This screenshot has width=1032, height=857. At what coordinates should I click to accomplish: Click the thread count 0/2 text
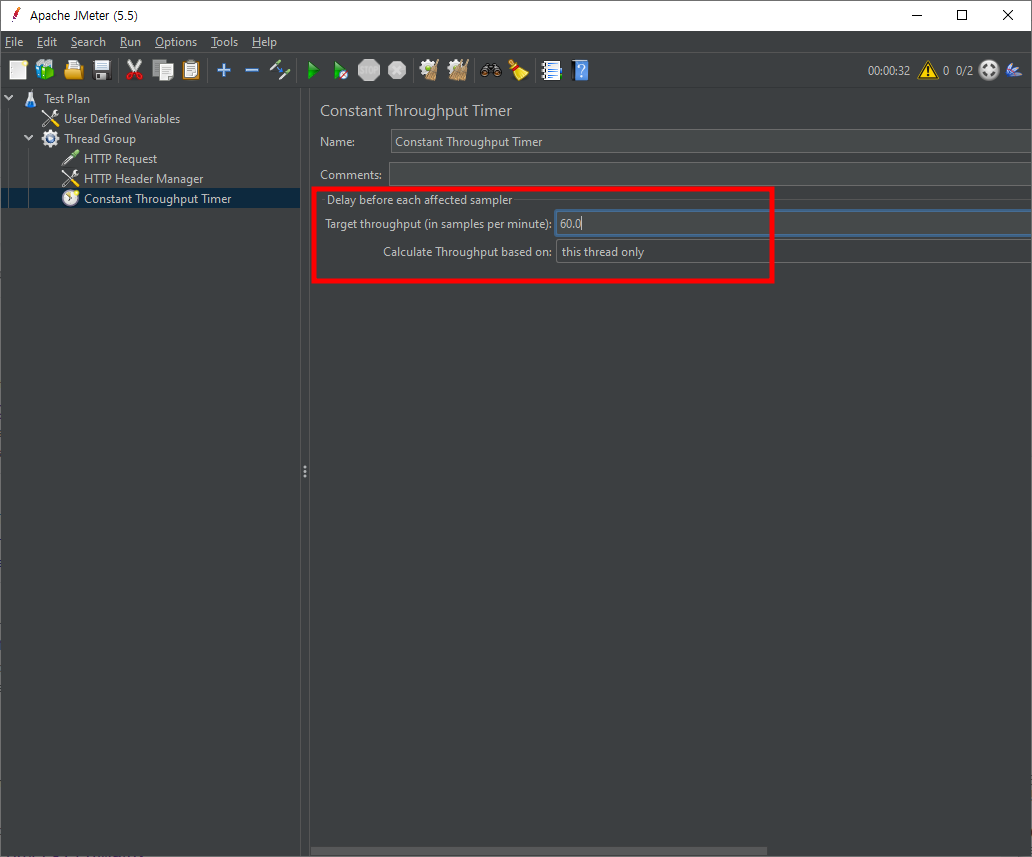[x=964, y=70]
